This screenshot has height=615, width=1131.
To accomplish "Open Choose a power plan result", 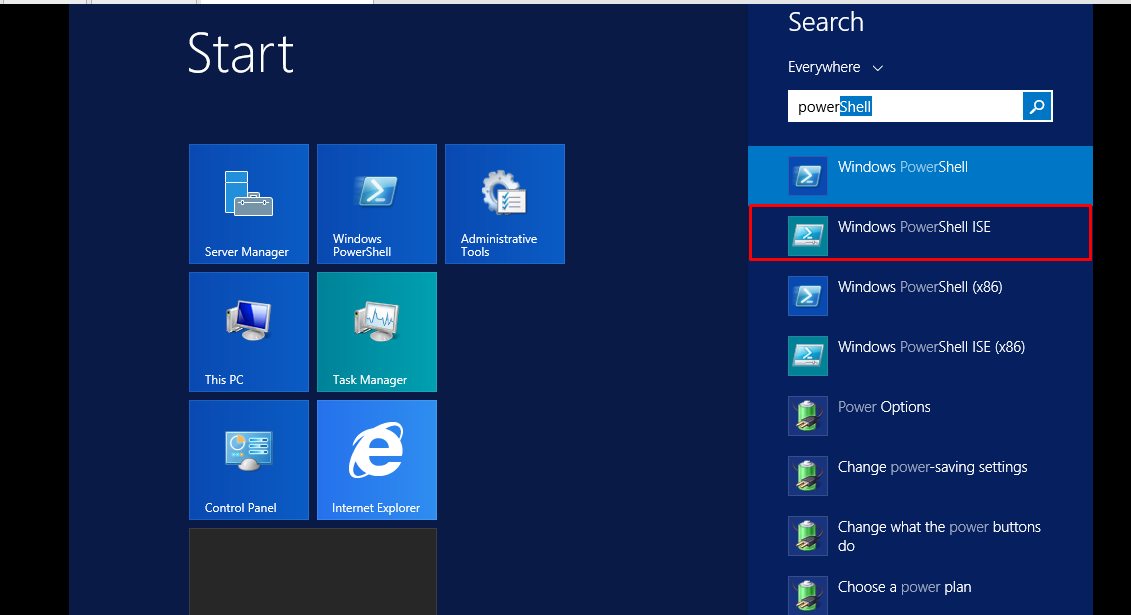I will coord(903,586).
